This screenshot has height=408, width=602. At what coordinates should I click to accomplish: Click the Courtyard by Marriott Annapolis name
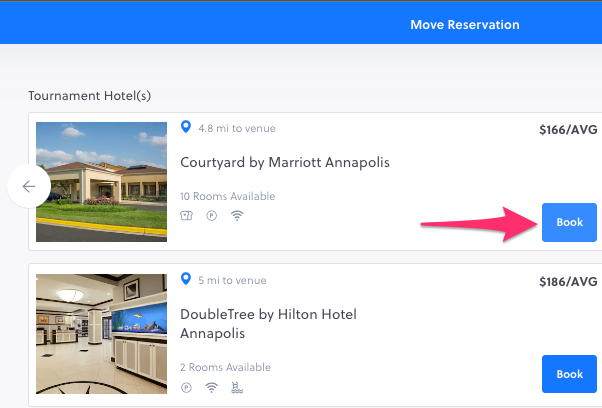tap(285, 162)
